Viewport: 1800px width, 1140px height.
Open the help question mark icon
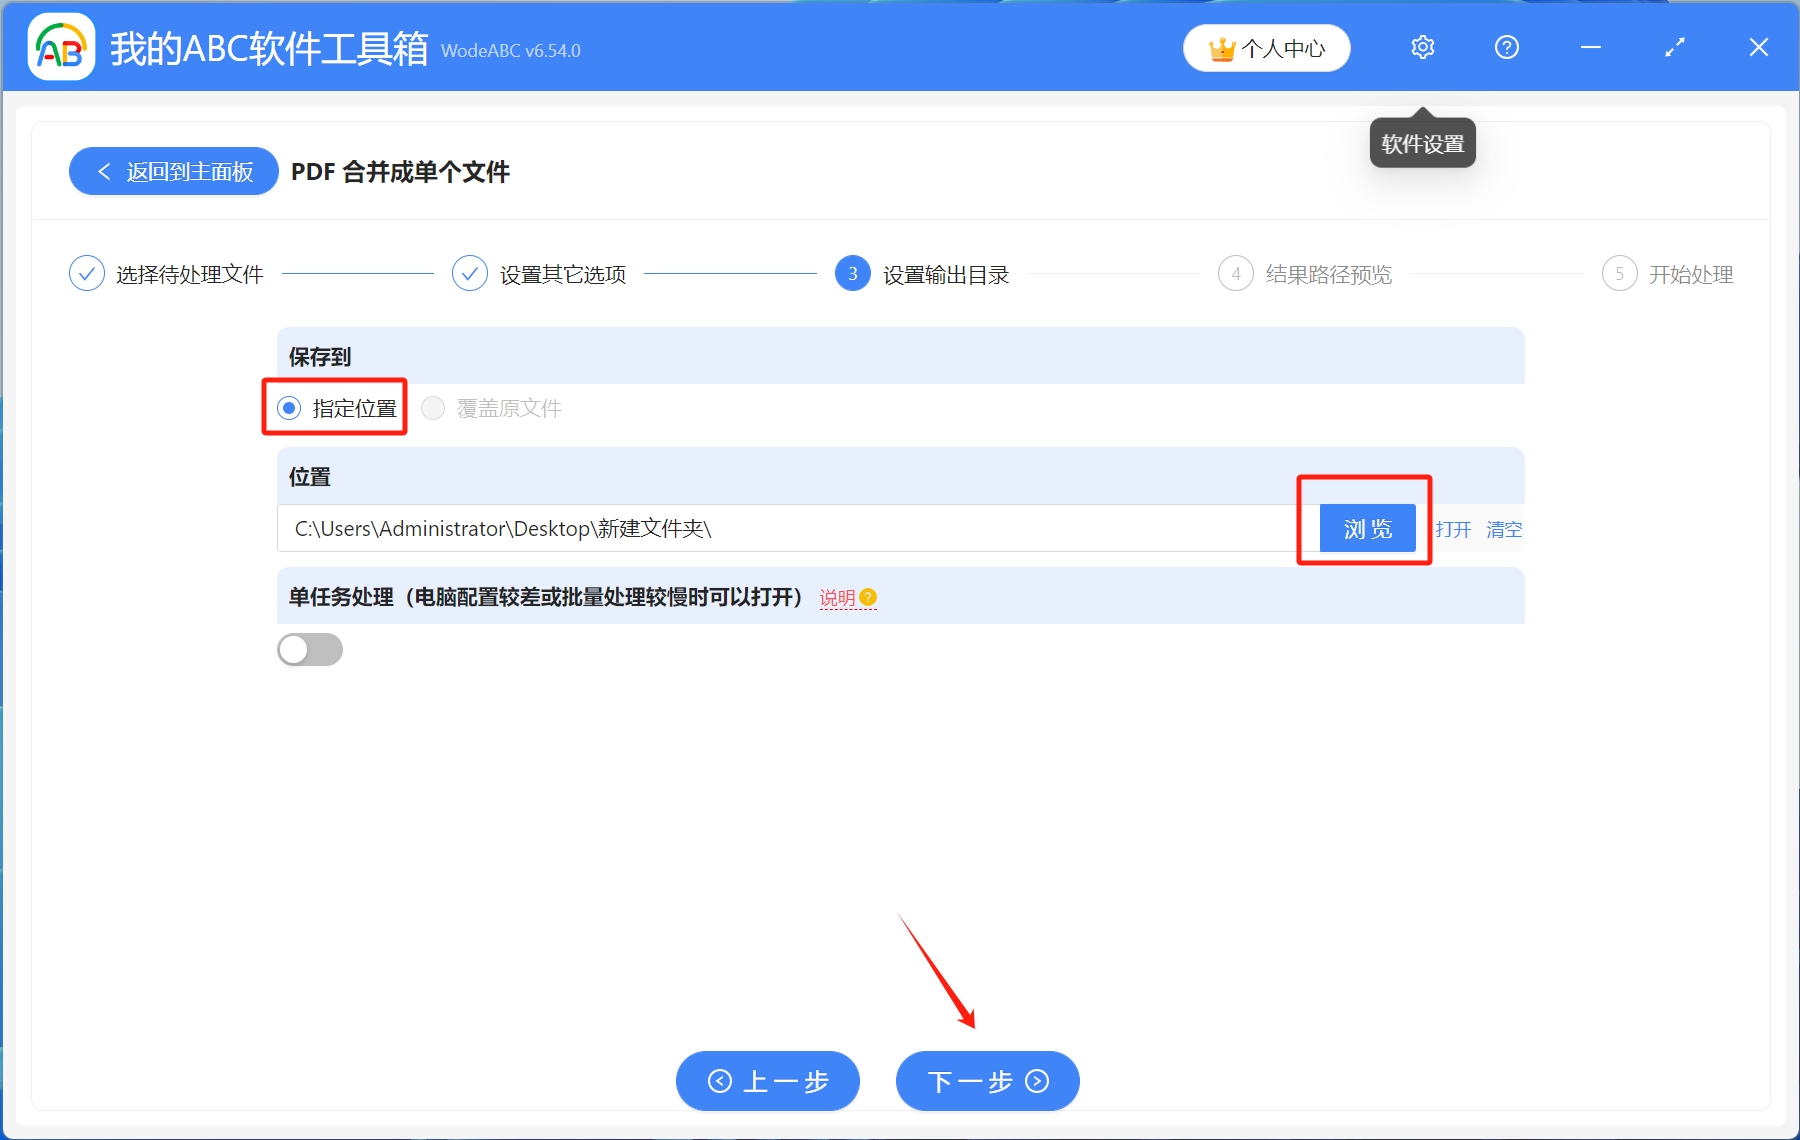[1507, 46]
